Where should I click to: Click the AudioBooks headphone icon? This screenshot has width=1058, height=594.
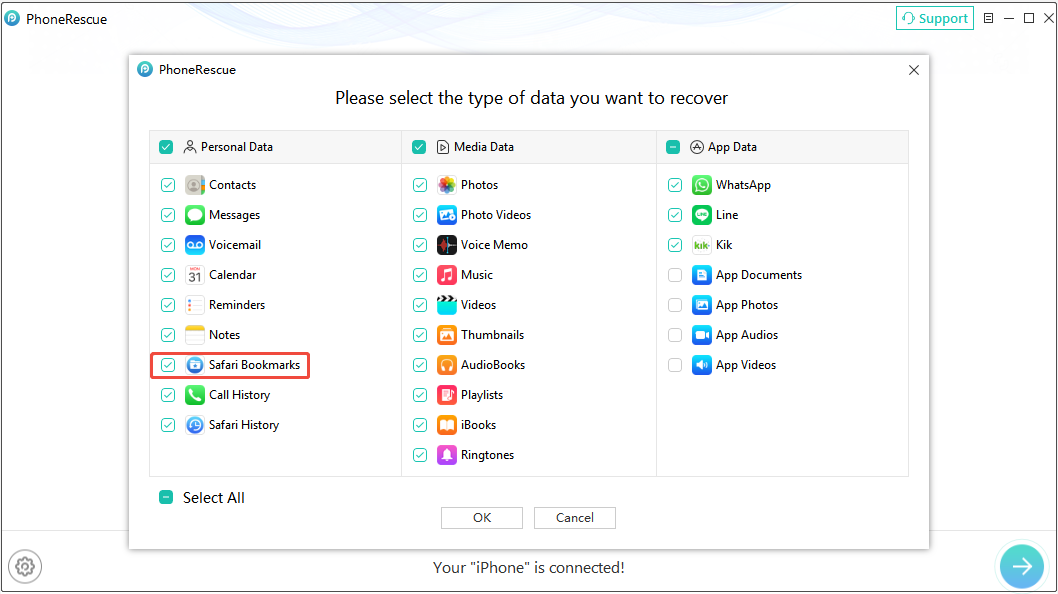click(447, 365)
